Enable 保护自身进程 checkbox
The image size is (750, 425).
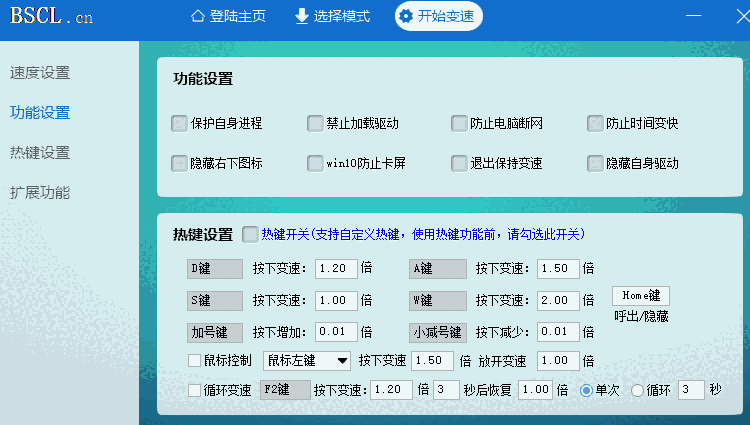coord(179,123)
